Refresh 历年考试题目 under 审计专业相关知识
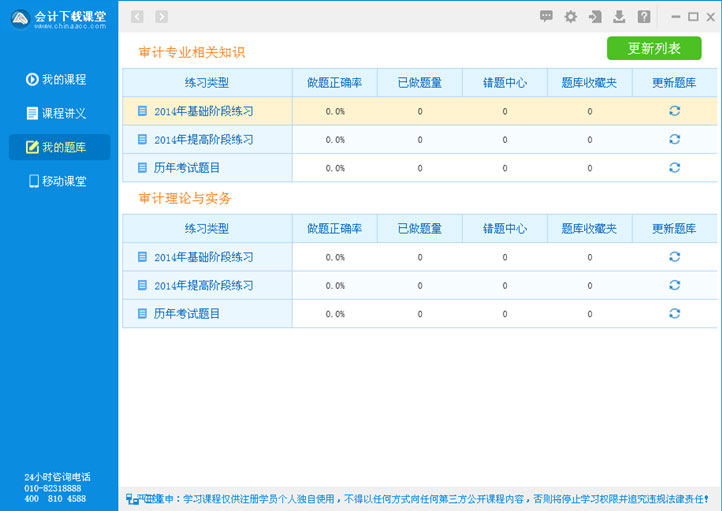Image resolution: width=722 pixels, height=511 pixels. [674, 168]
